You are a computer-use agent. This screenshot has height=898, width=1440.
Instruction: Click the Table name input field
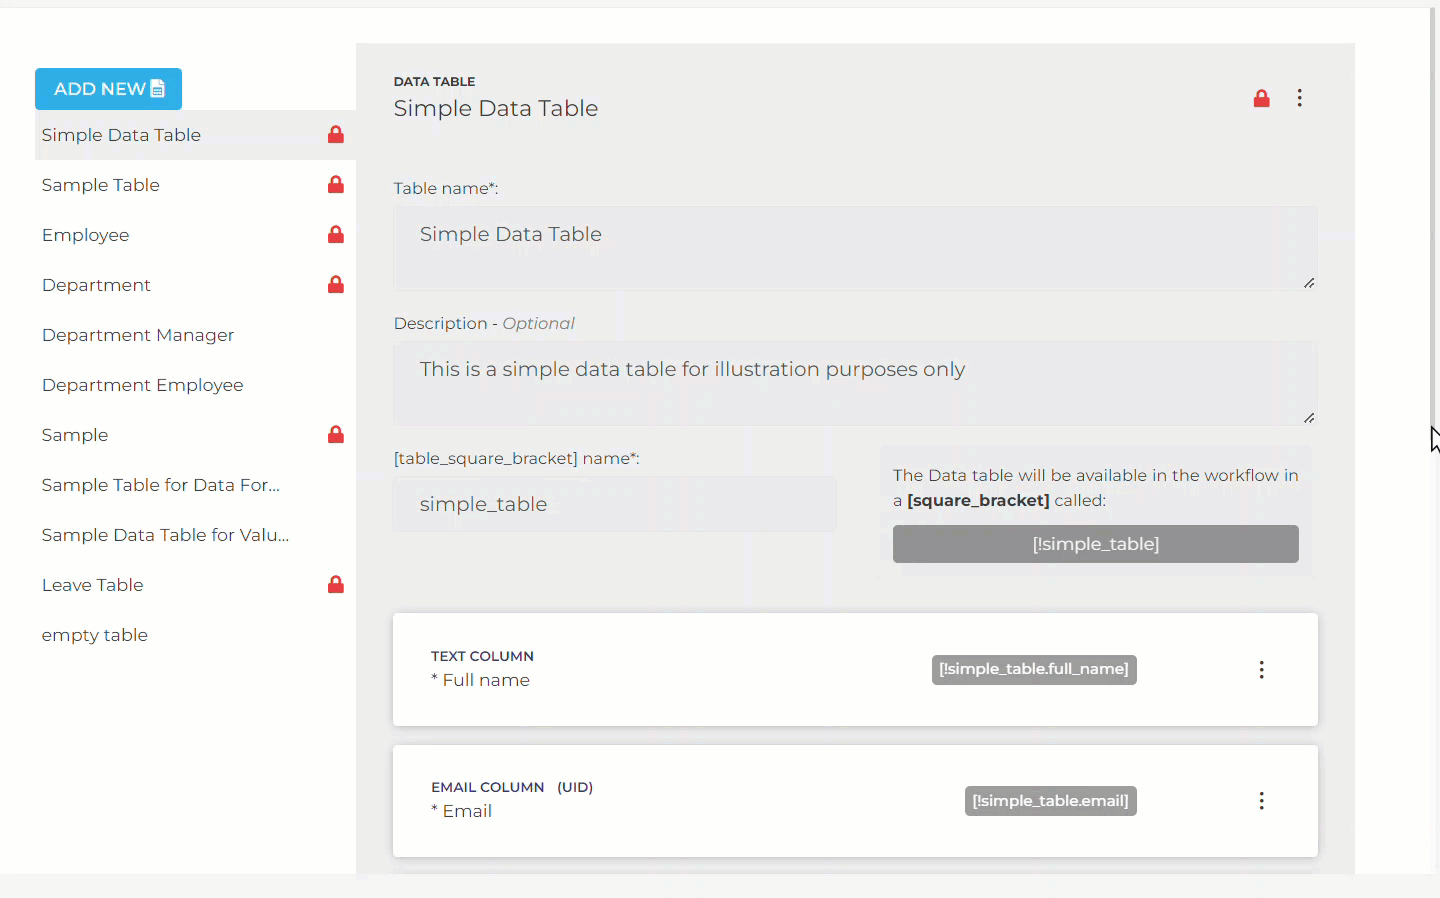pos(855,248)
